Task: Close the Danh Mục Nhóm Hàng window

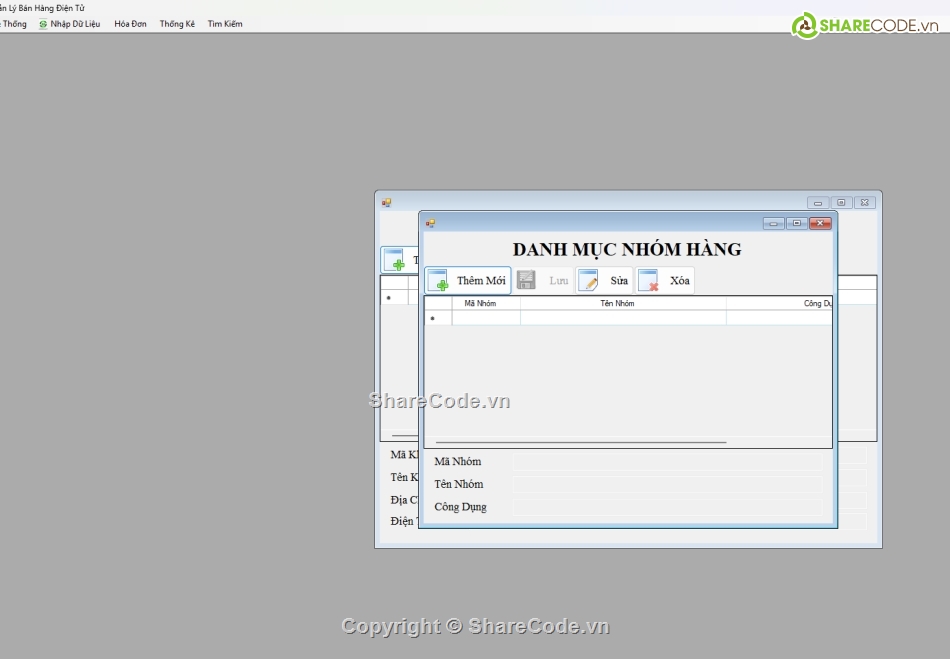Action: [820, 223]
